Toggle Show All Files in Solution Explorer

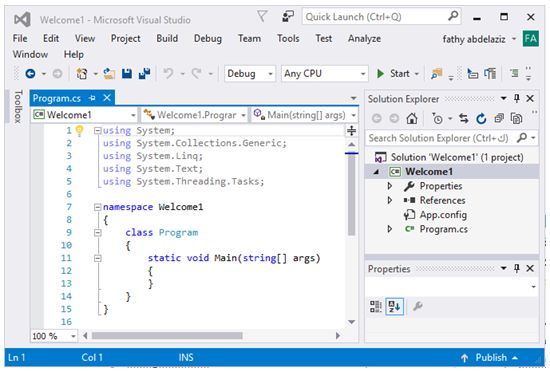click(516, 119)
